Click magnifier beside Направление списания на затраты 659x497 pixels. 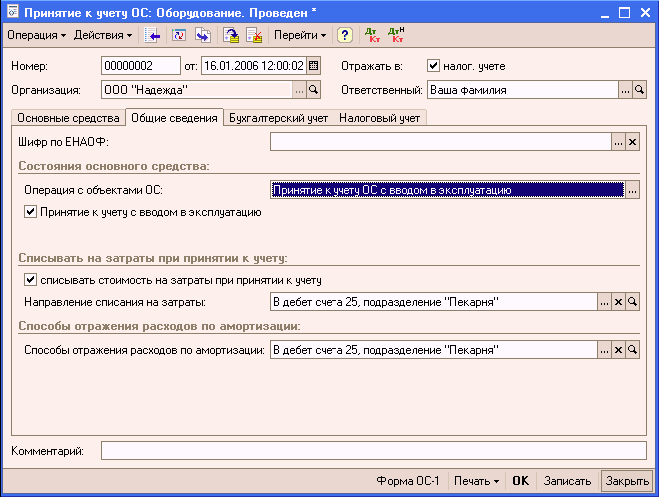(x=632, y=301)
